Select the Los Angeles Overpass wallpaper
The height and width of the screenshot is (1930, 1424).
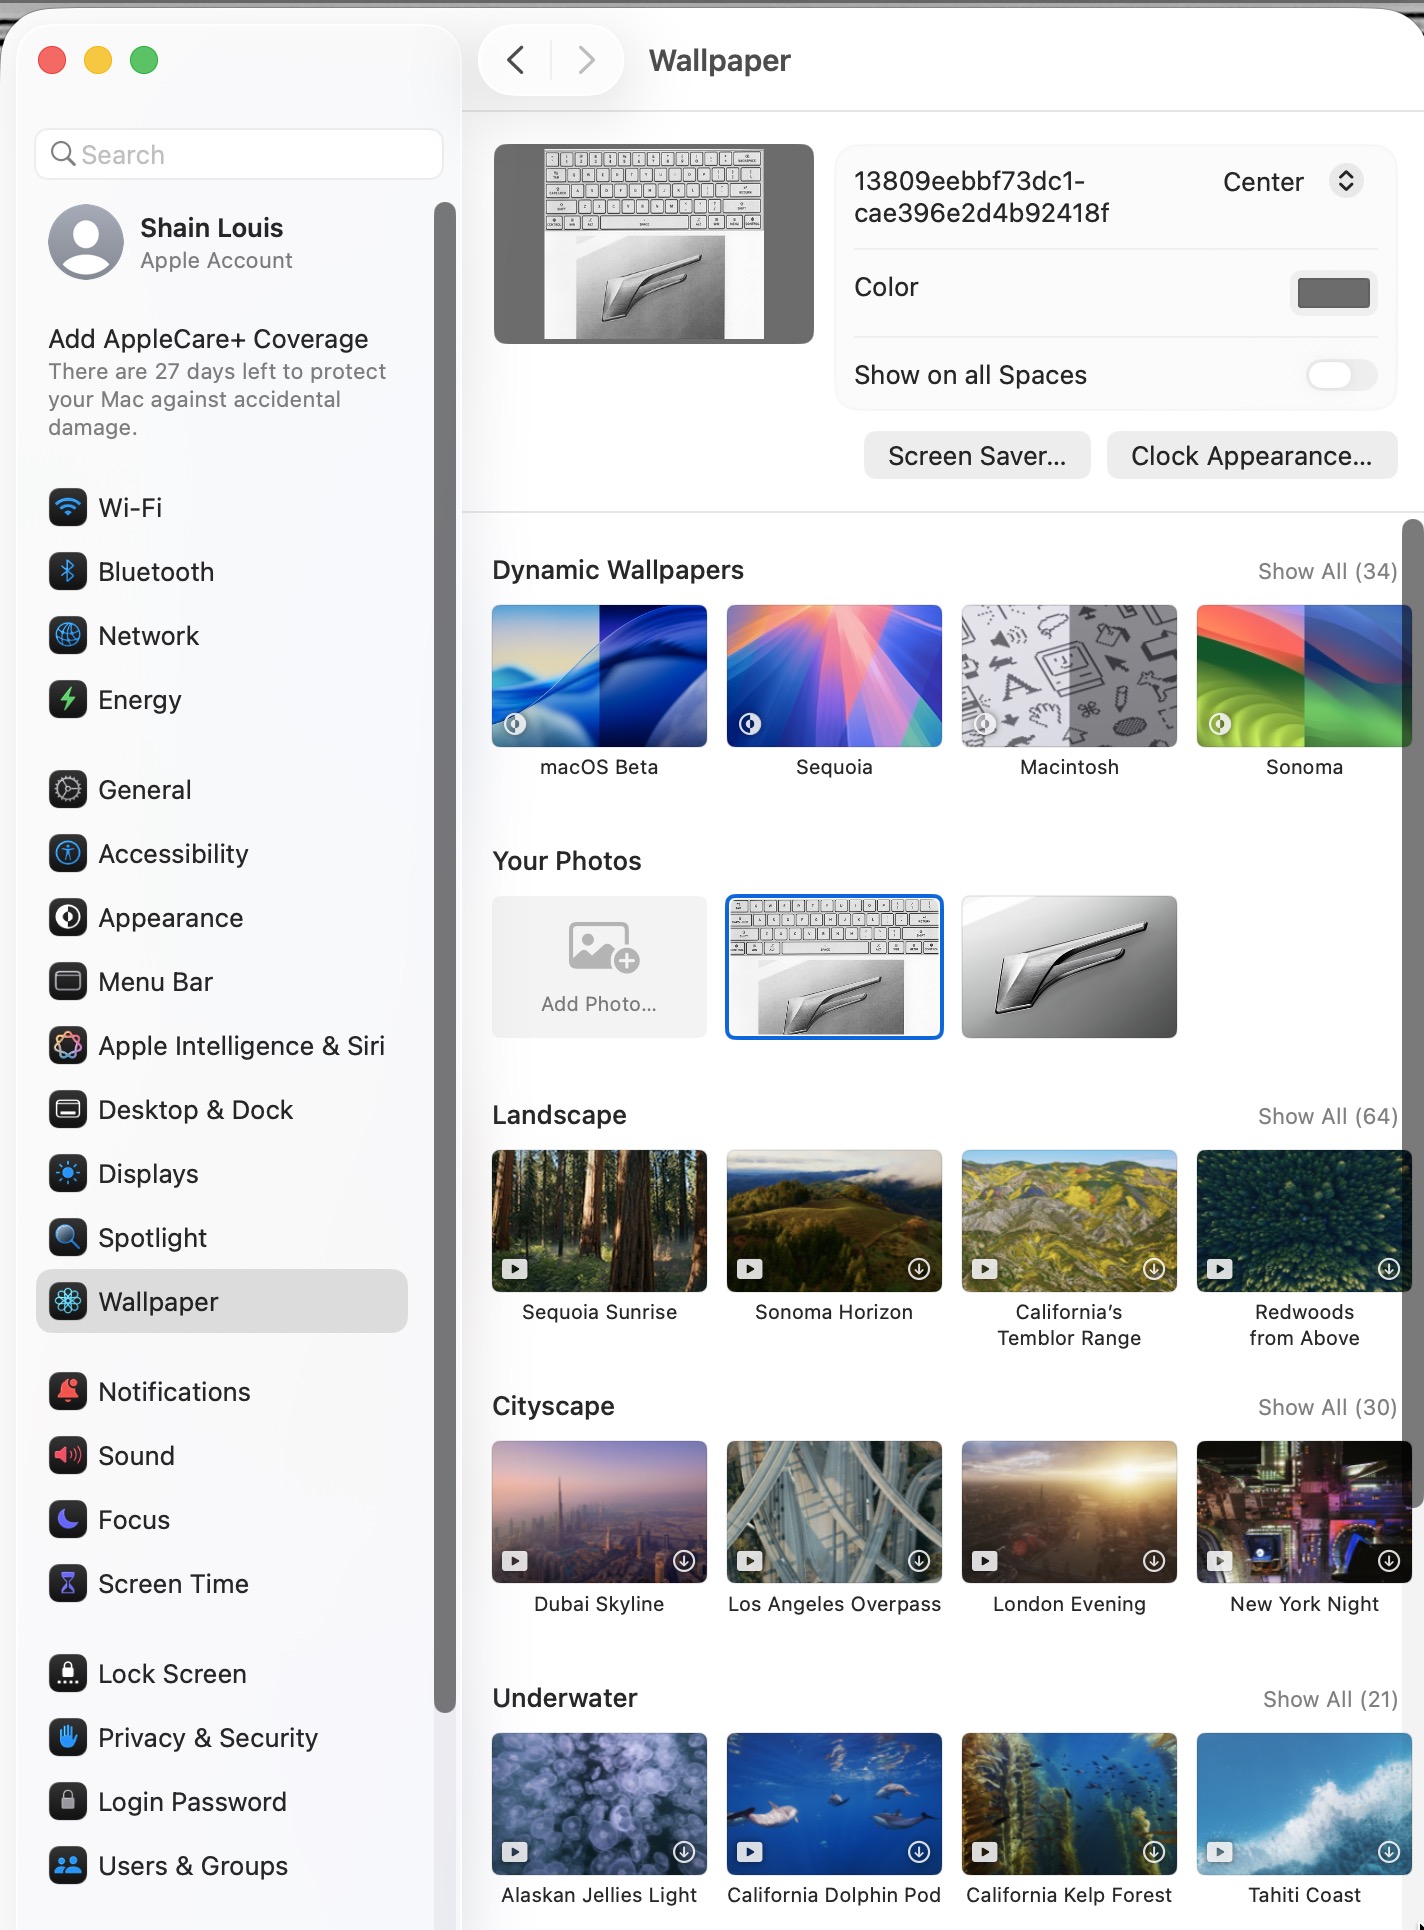tap(834, 1512)
